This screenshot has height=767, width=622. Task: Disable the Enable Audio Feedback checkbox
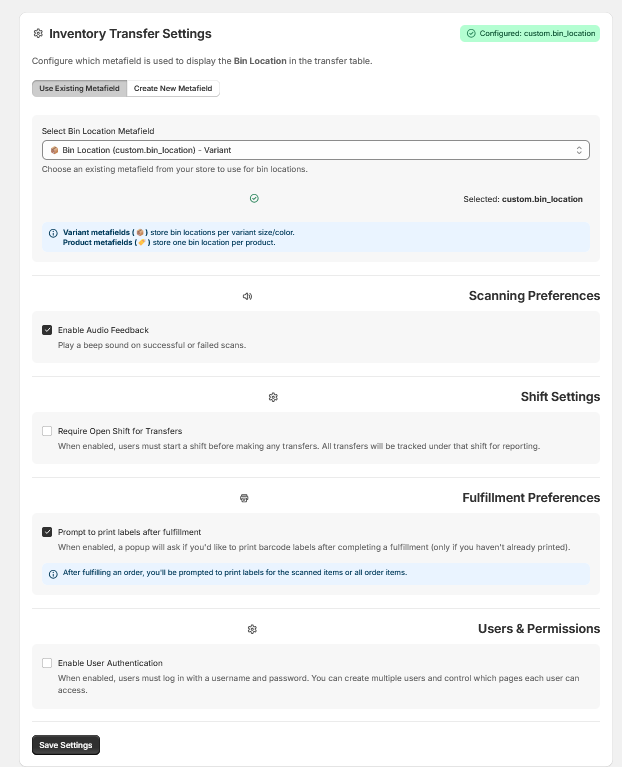click(47, 330)
